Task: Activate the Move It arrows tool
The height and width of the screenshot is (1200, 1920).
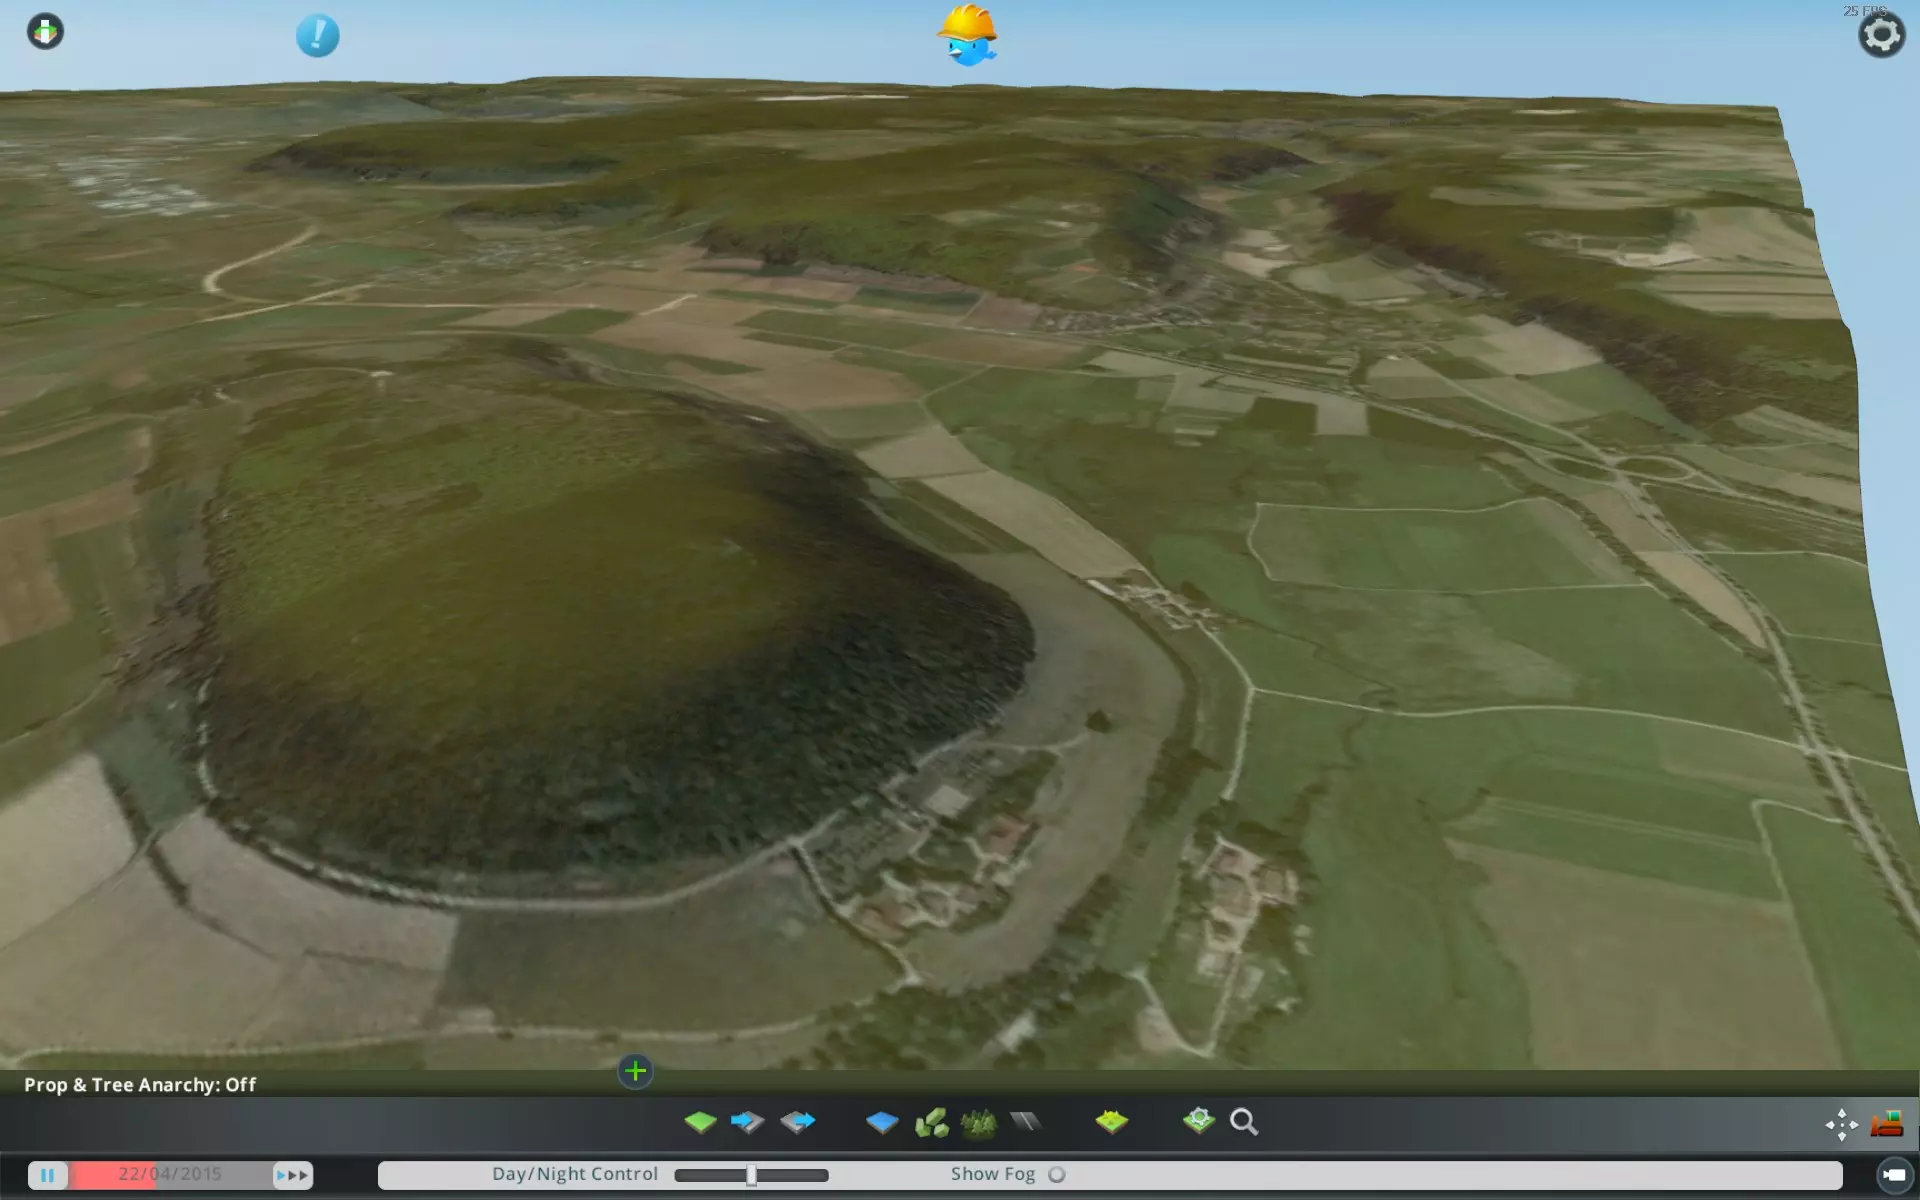Action: [x=1841, y=1124]
